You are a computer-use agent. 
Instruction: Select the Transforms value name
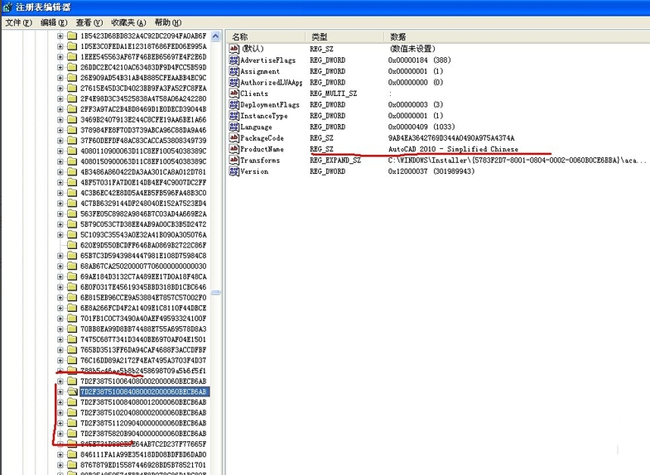[260, 160]
